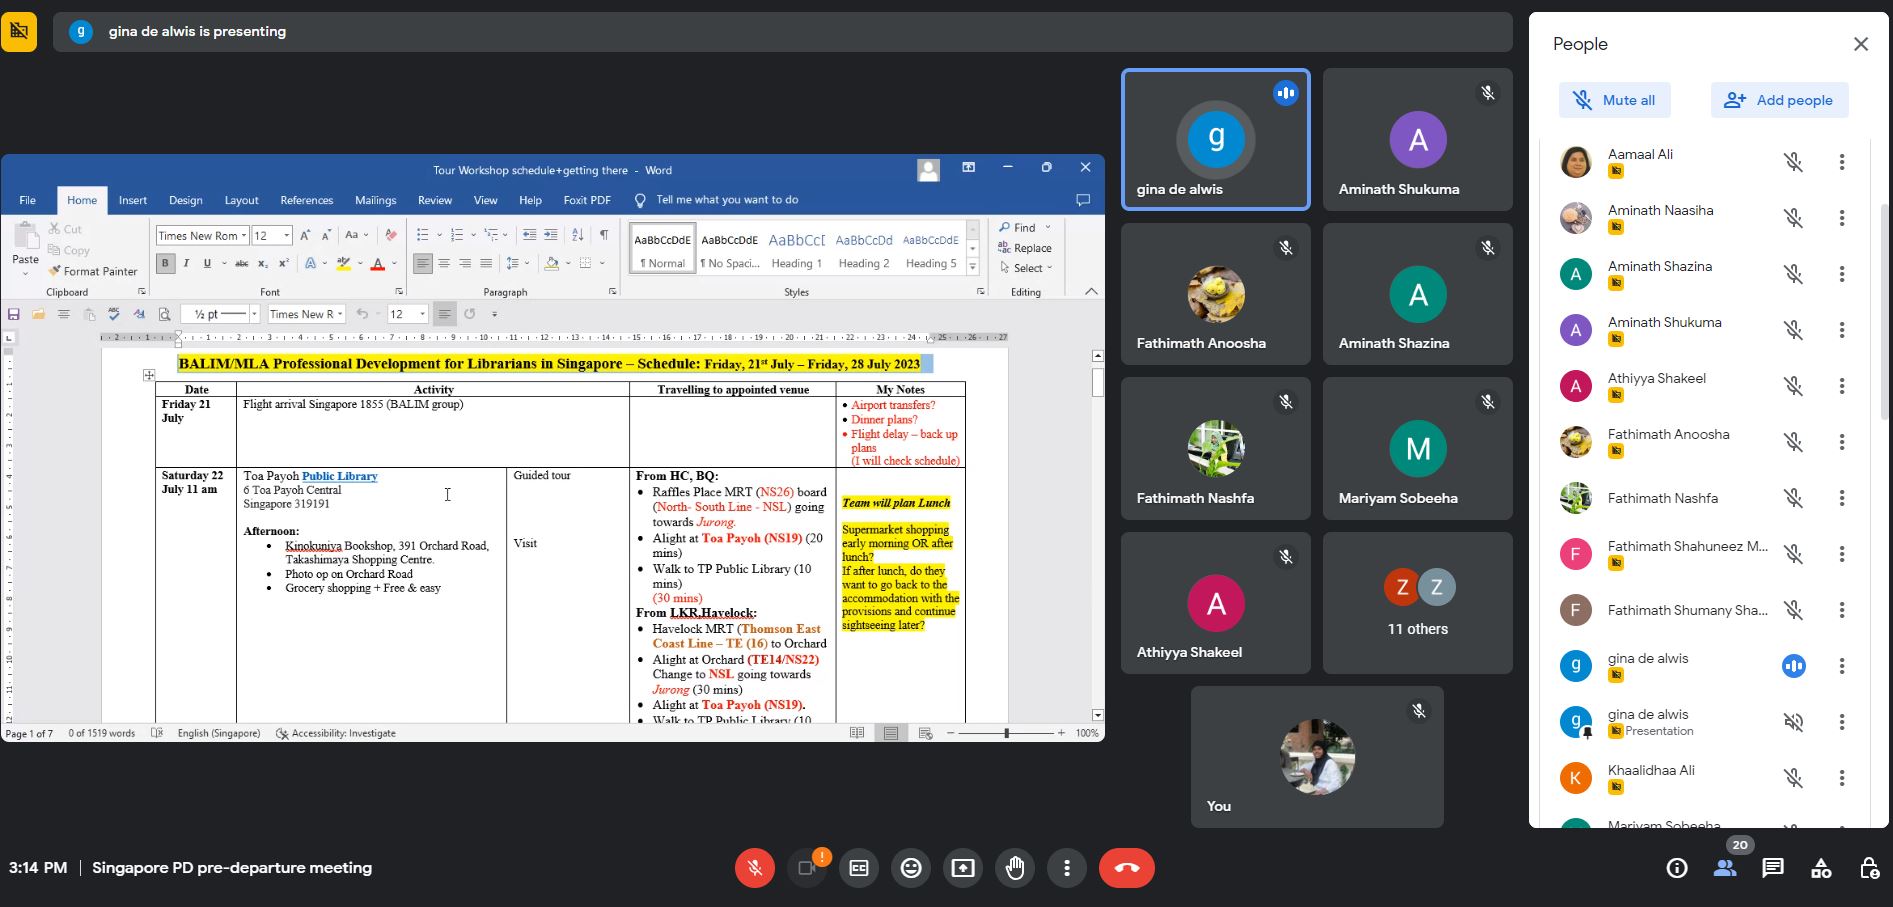The width and height of the screenshot is (1893, 907).
Task: Select the 11 others participant tile
Action: 1417,602
